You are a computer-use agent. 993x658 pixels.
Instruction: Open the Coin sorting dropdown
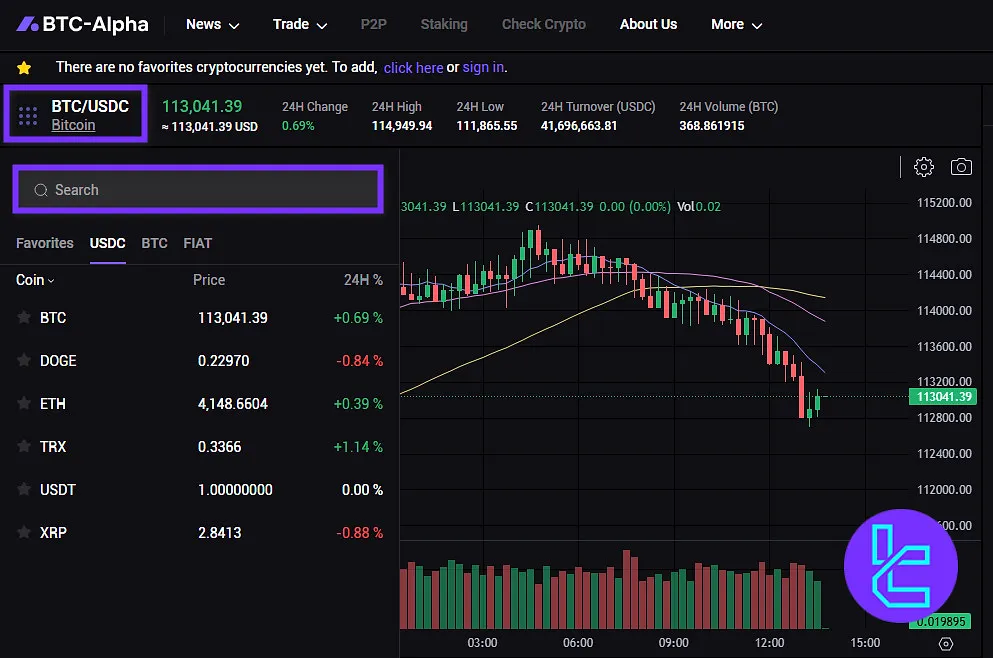tap(34, 280)
